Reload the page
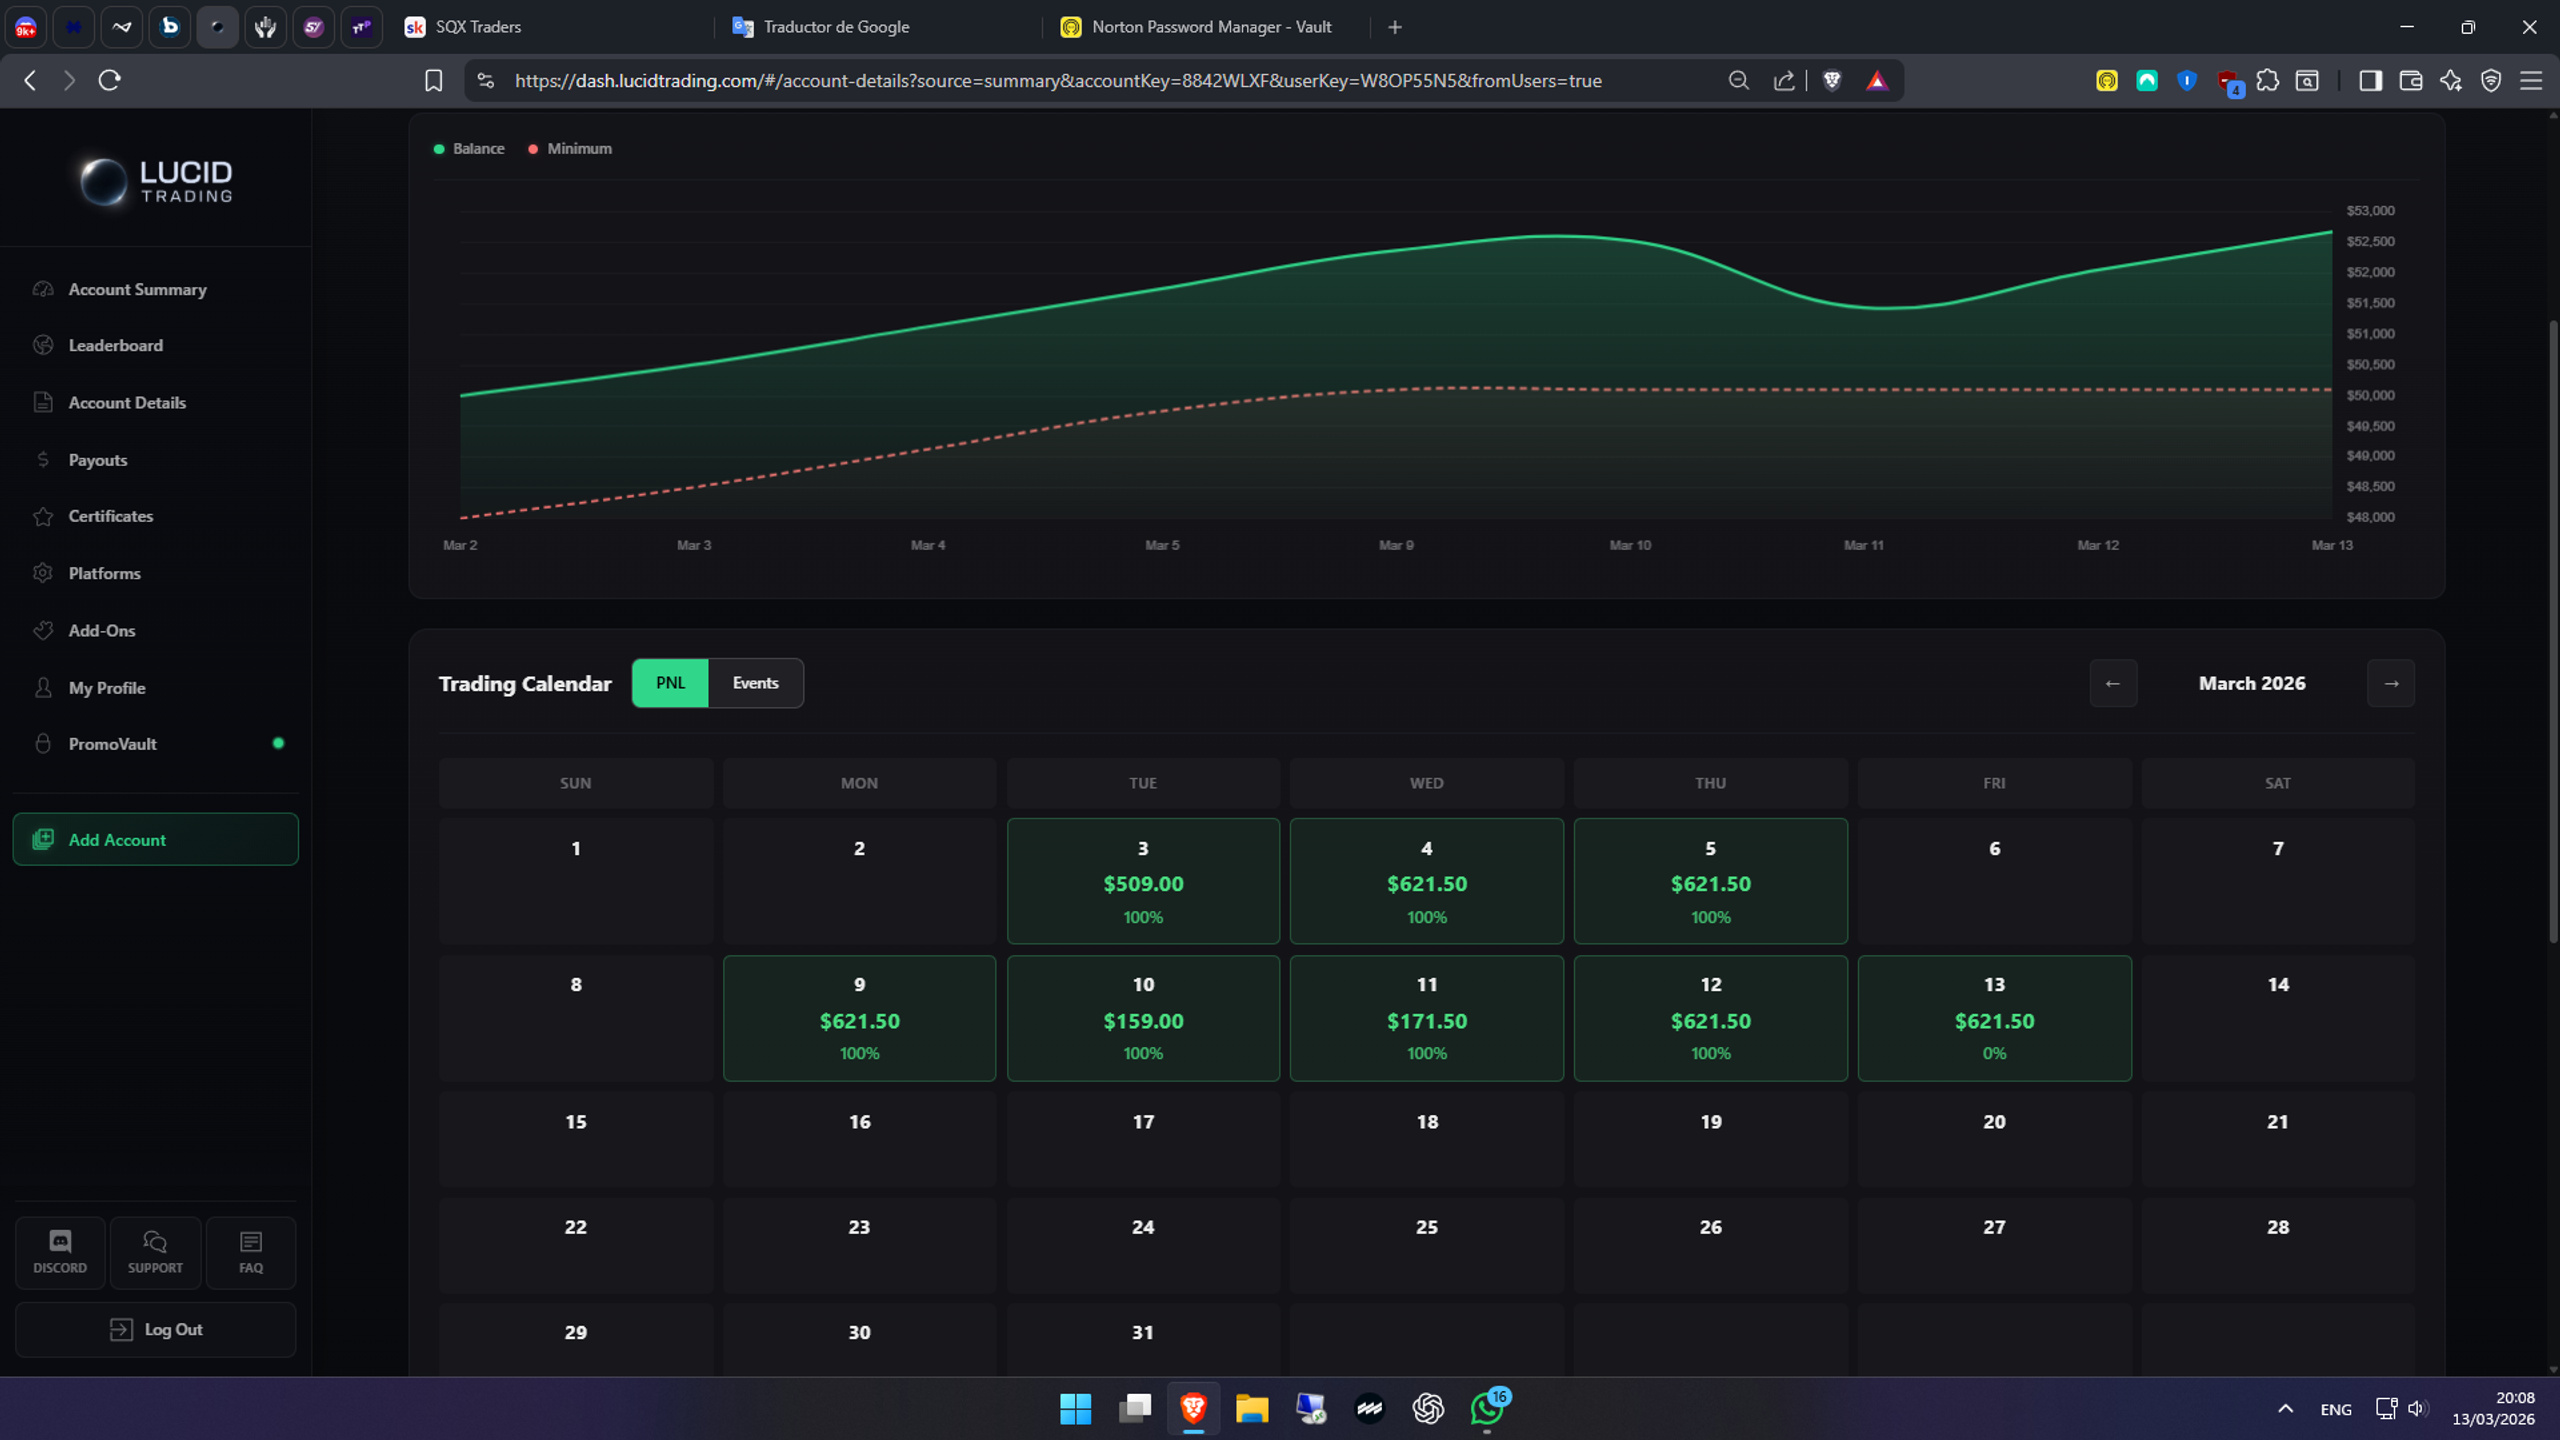2560x1440 pixels. point(110,80)
